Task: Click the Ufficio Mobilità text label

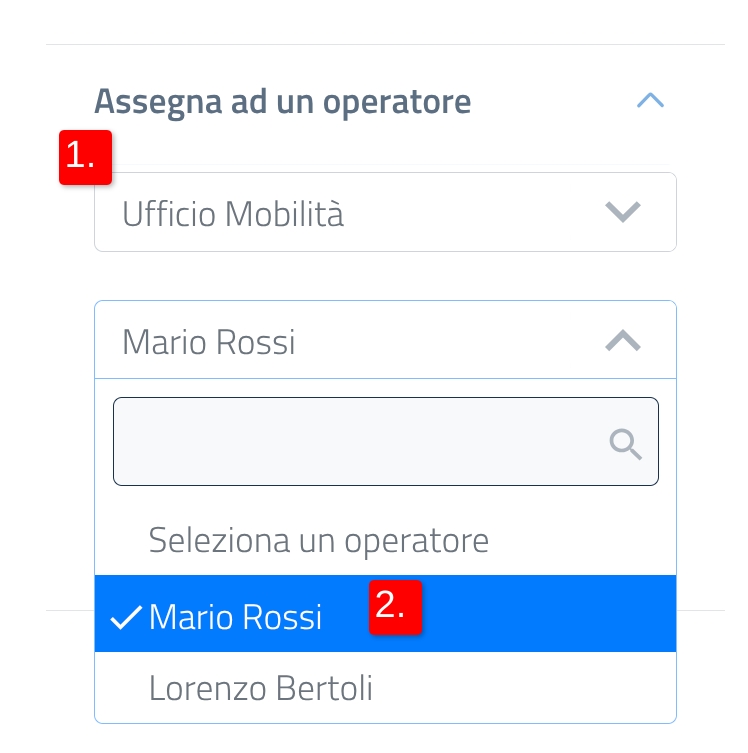Action: (x=233, y=213)
